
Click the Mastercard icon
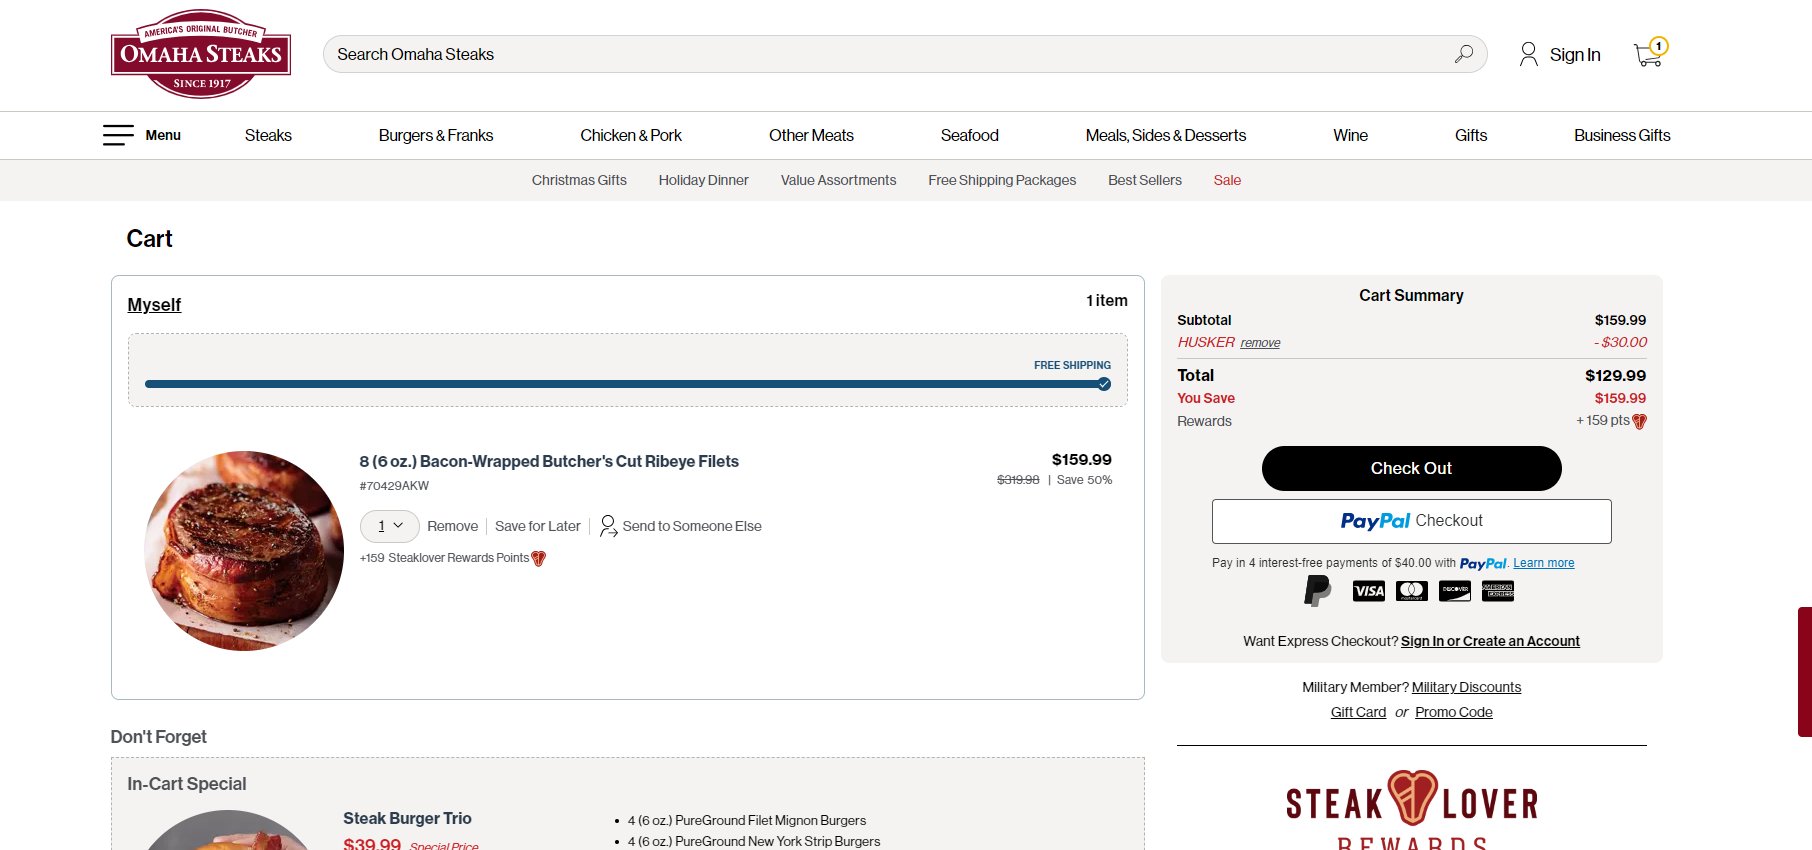[1412, 591]
